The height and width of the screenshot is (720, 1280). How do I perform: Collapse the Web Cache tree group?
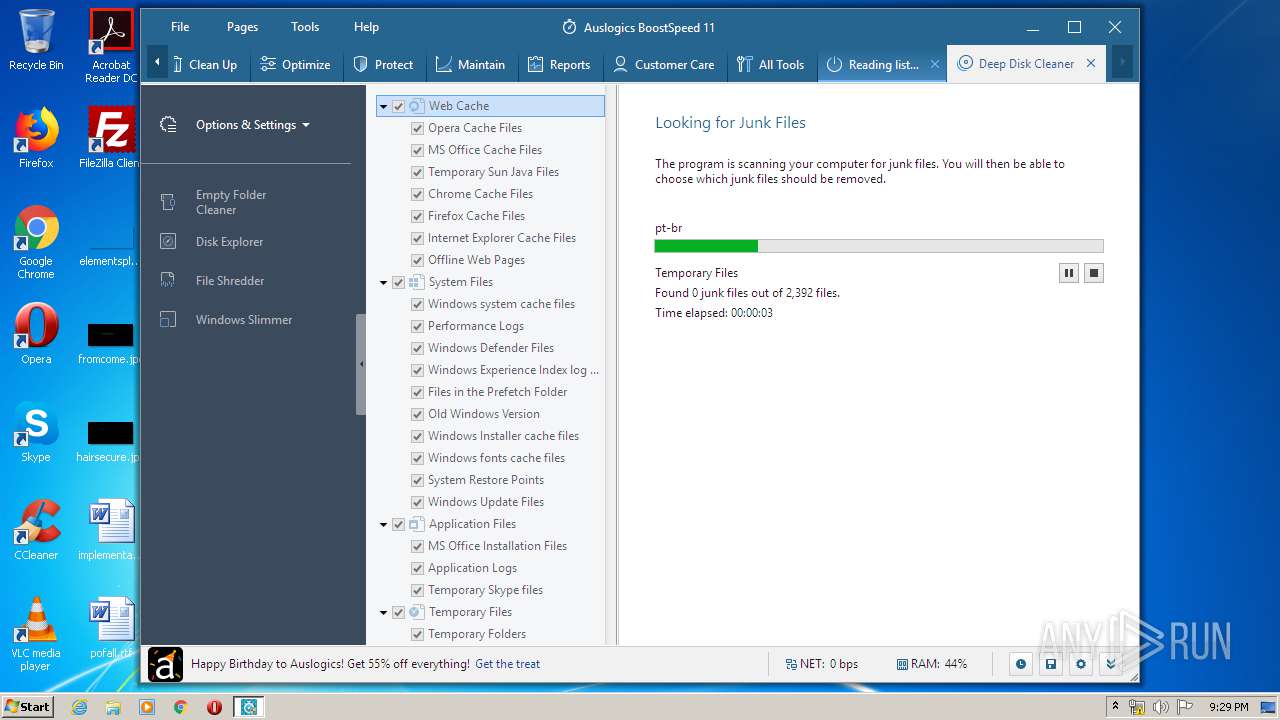384,106
